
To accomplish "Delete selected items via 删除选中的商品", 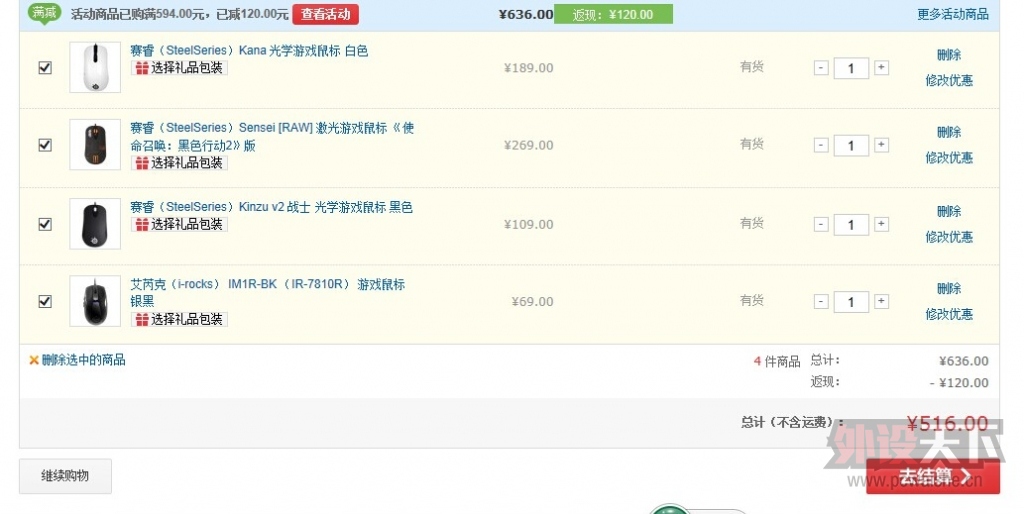I will (x=84, y=360).
